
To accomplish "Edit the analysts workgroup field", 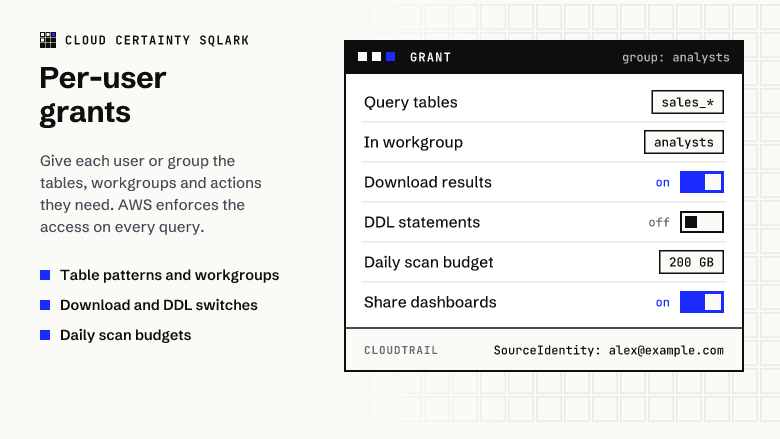I will 683,142.
